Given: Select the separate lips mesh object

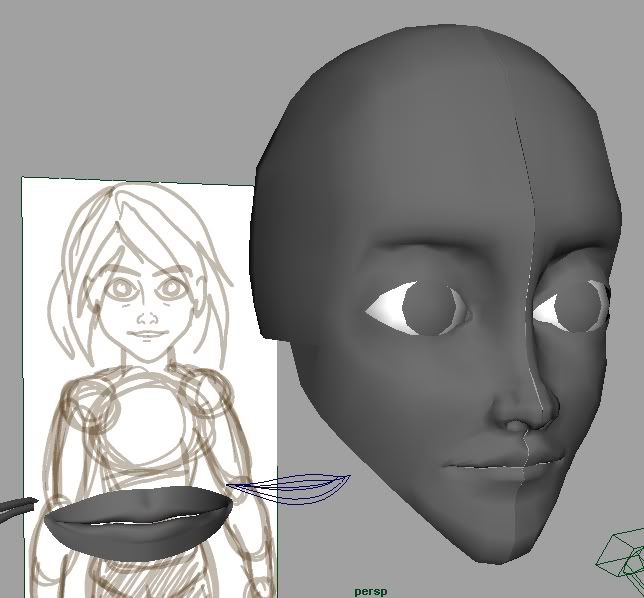Looking at the screenshot, I should pyautogui.click(x=138, y=522).
